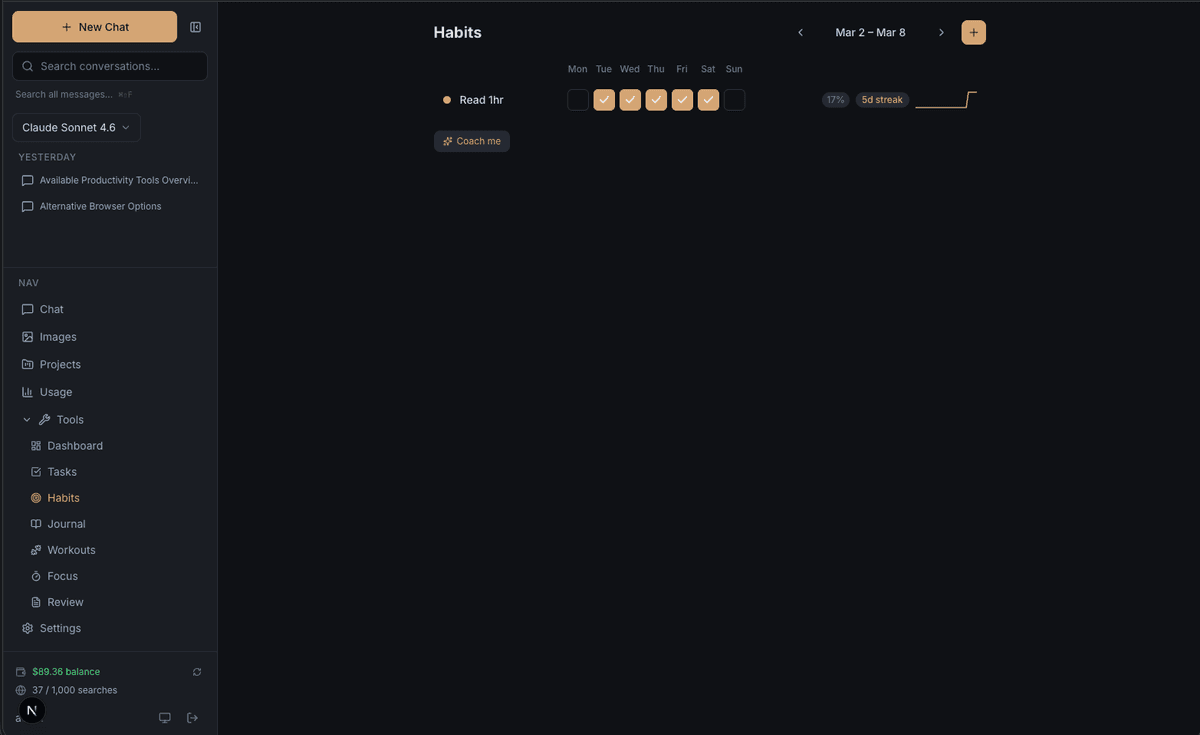Go to previous week with left chevron
Viewport: 1200px width, 735px height.
pos(800,33)
